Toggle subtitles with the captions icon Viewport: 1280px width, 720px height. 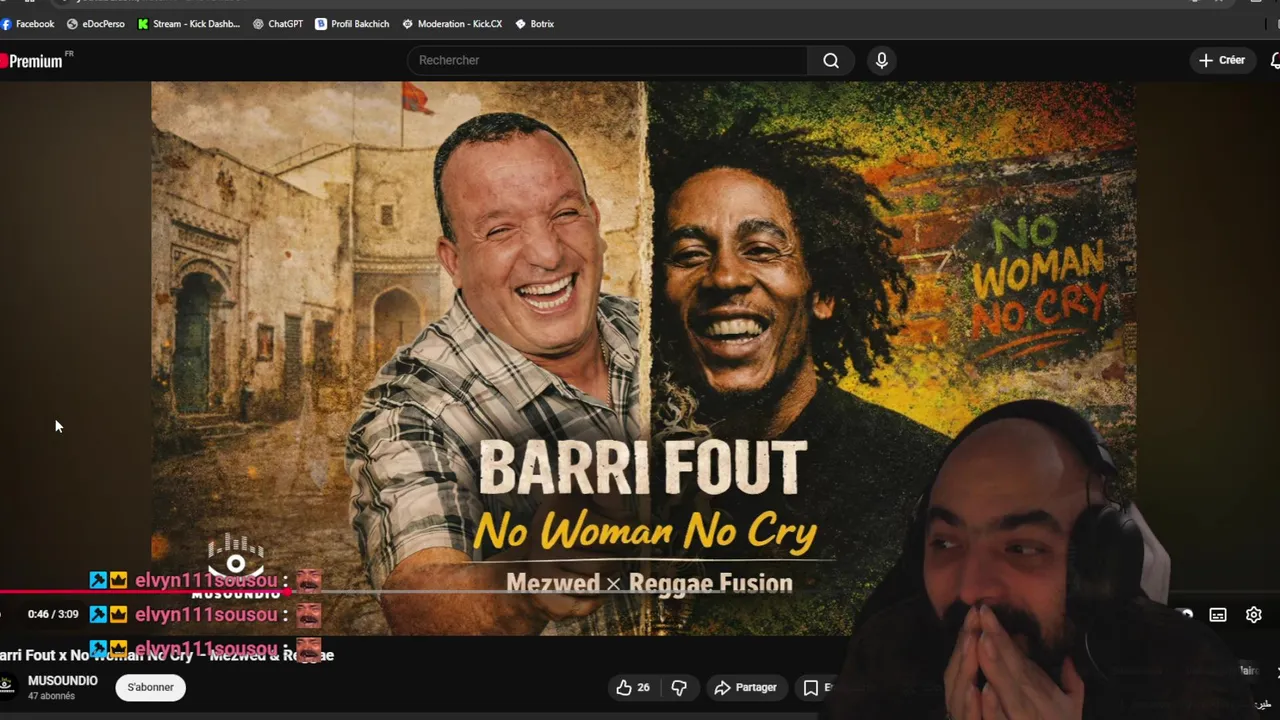click(x=1218, y=615)
